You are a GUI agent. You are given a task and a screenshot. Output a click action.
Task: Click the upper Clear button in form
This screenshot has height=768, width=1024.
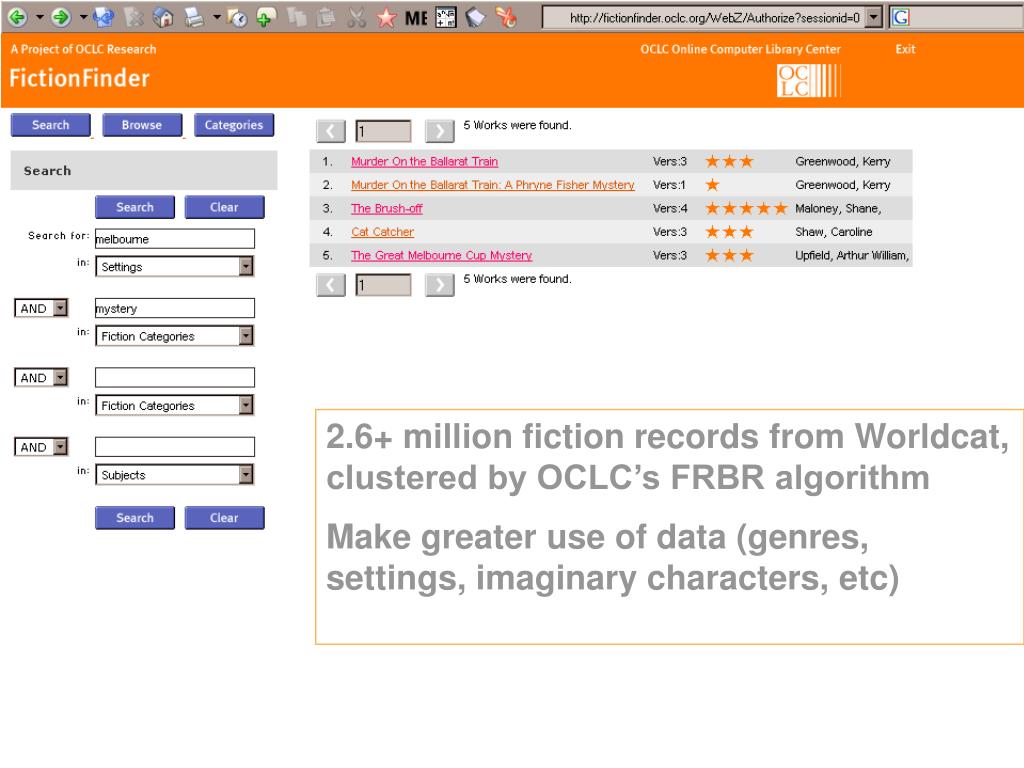coord(224,207)
